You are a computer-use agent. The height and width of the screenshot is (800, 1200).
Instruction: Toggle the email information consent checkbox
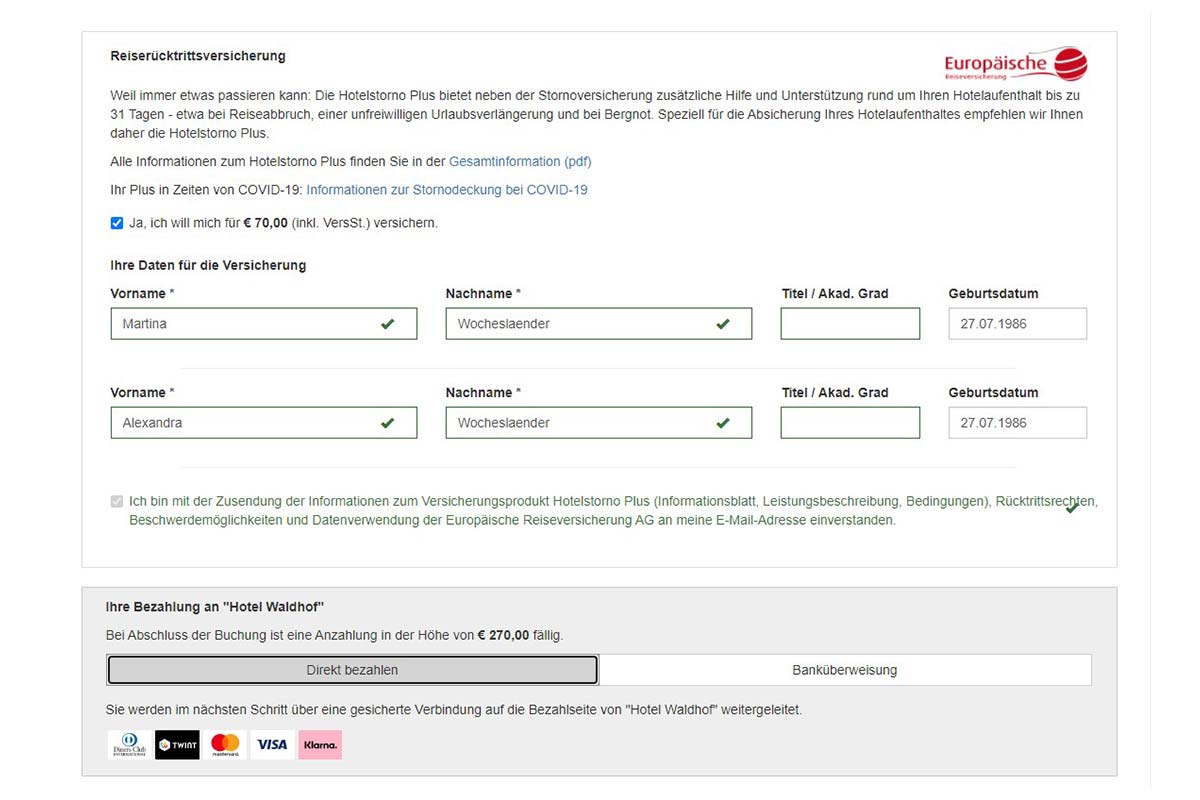[x=117, y=501]
